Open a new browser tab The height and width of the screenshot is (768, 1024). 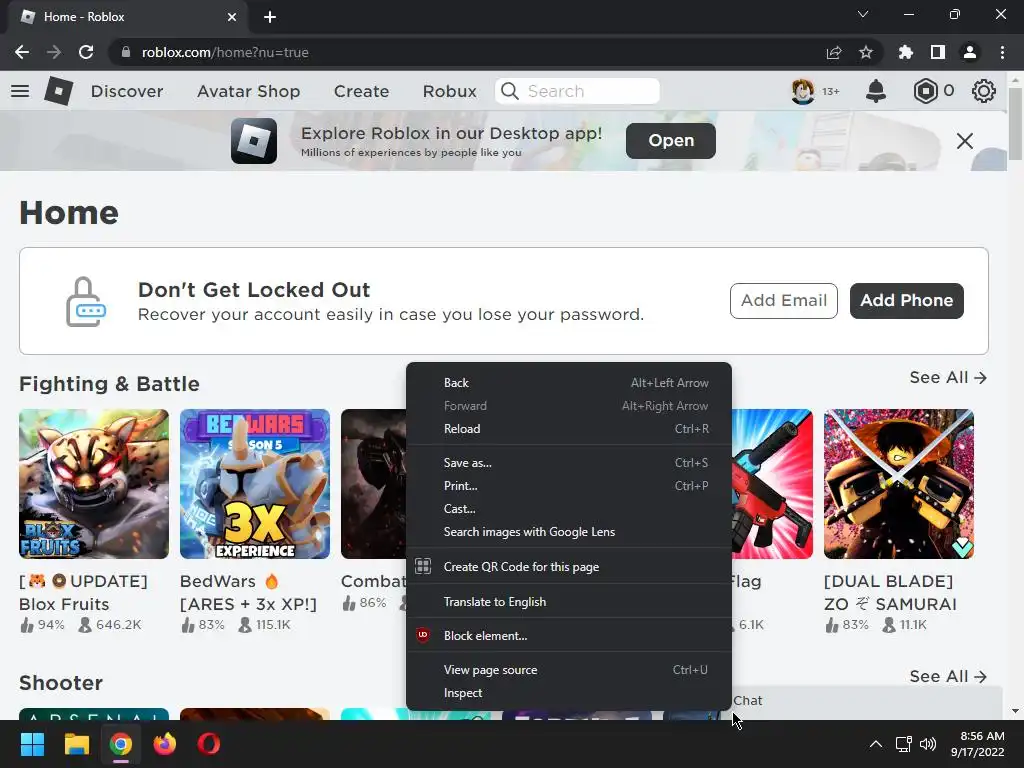pyautogui.click(x=270, y=17)
